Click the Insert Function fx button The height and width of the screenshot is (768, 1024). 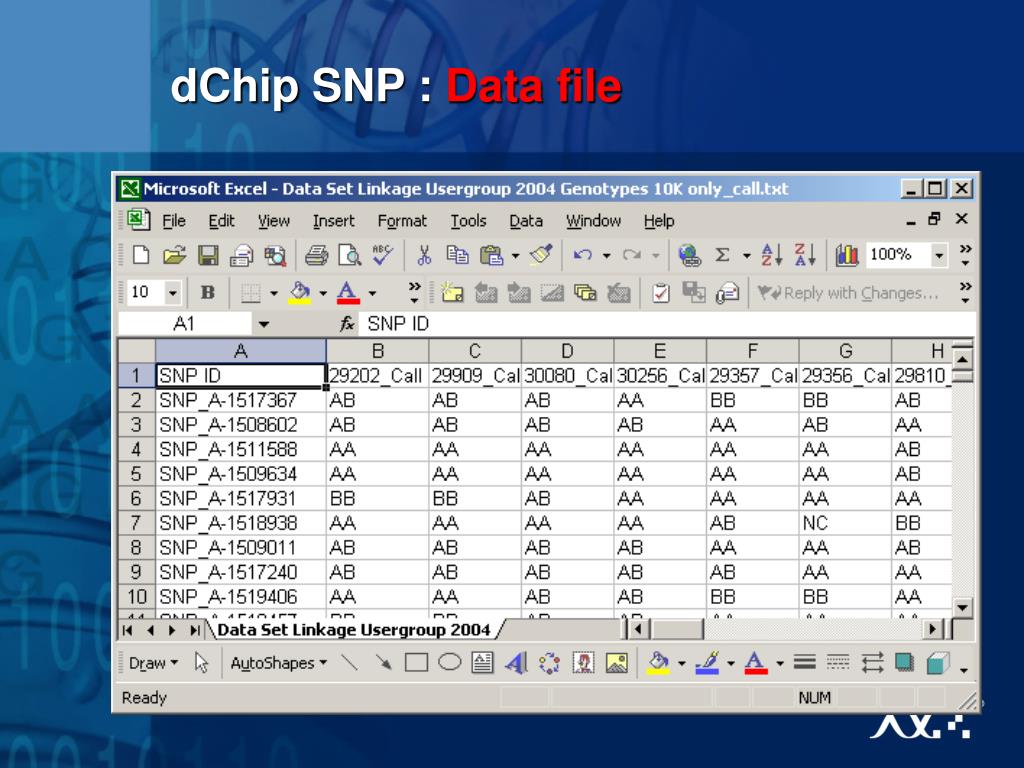tap(347, 324)
